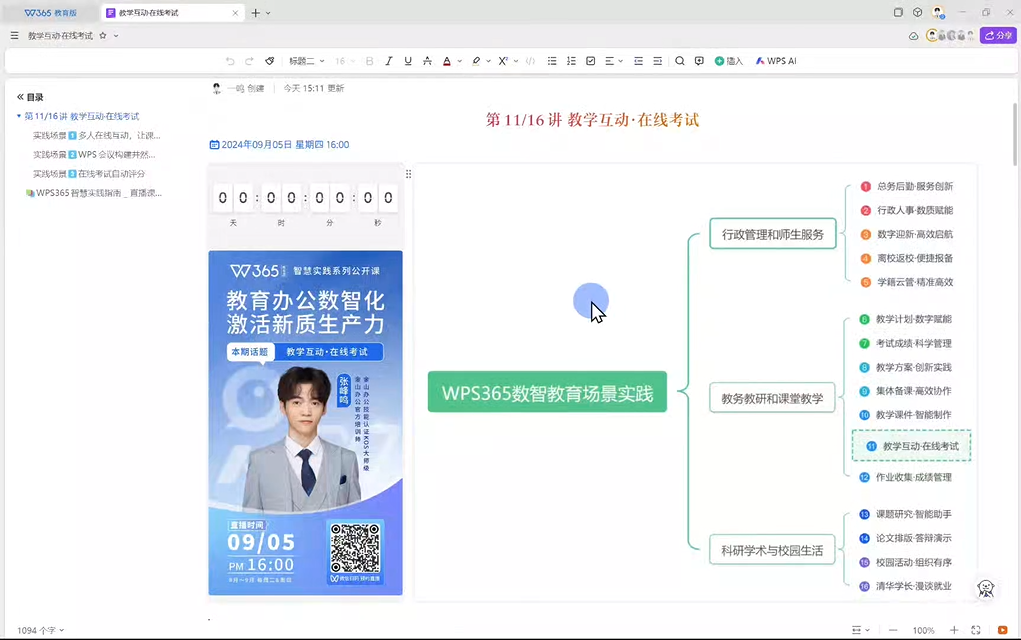Click the underline formatting icon
The height and width of the screenshot is (640, 1021).
(408, 61)
